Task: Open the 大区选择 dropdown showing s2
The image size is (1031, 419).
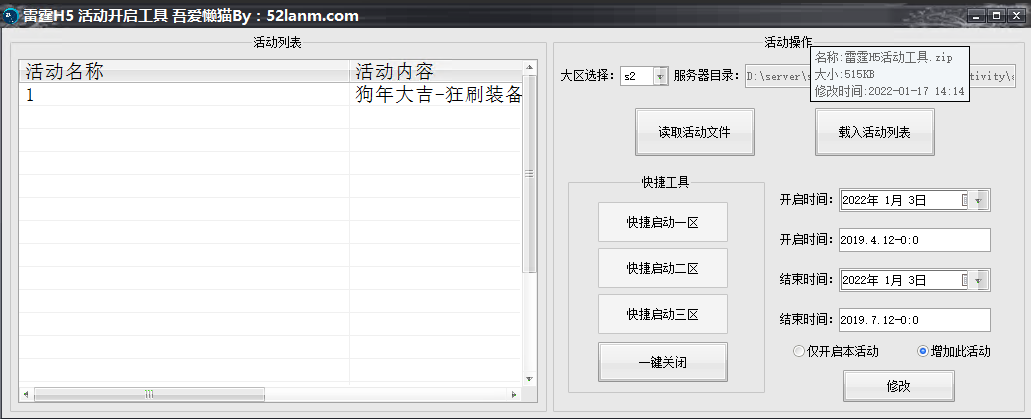Action: [660, 76]
